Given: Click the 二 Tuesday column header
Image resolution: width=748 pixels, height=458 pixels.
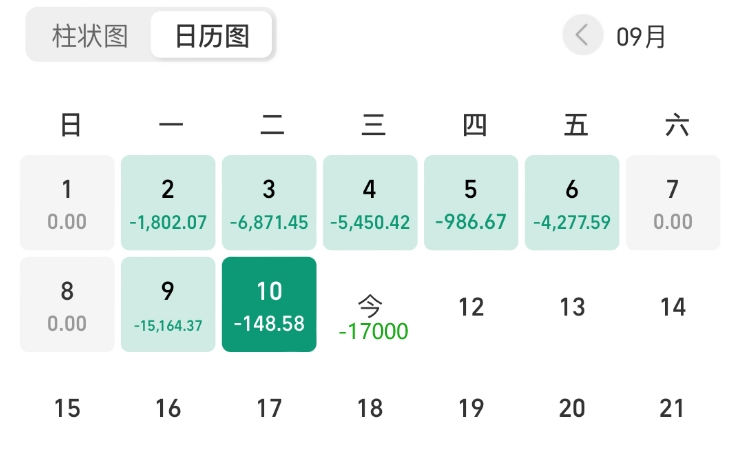Looking at the screenshot, I should pyautogui.click(x=272, y=125).
